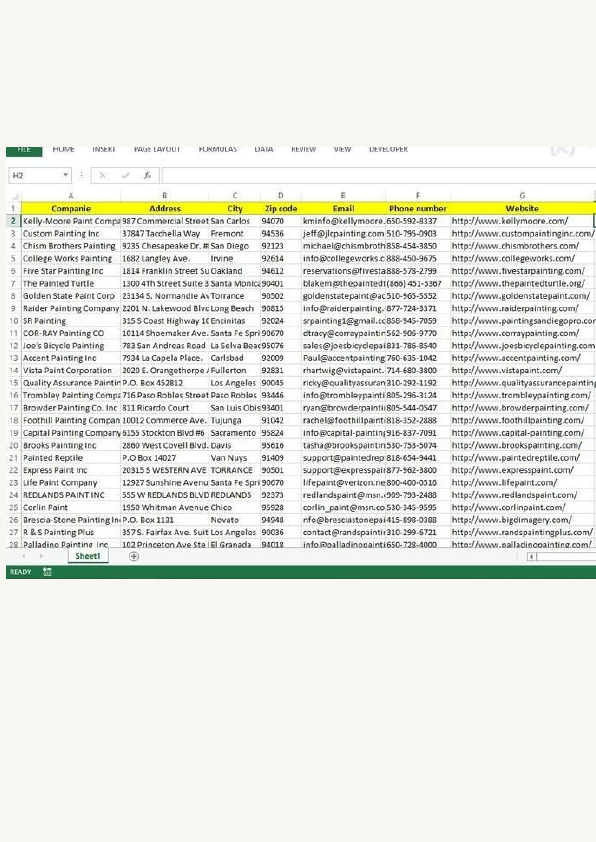The width and height of the screenshot is (596, 842).
Task: Click zip code 90401 cell
Action: click(280, 284)
